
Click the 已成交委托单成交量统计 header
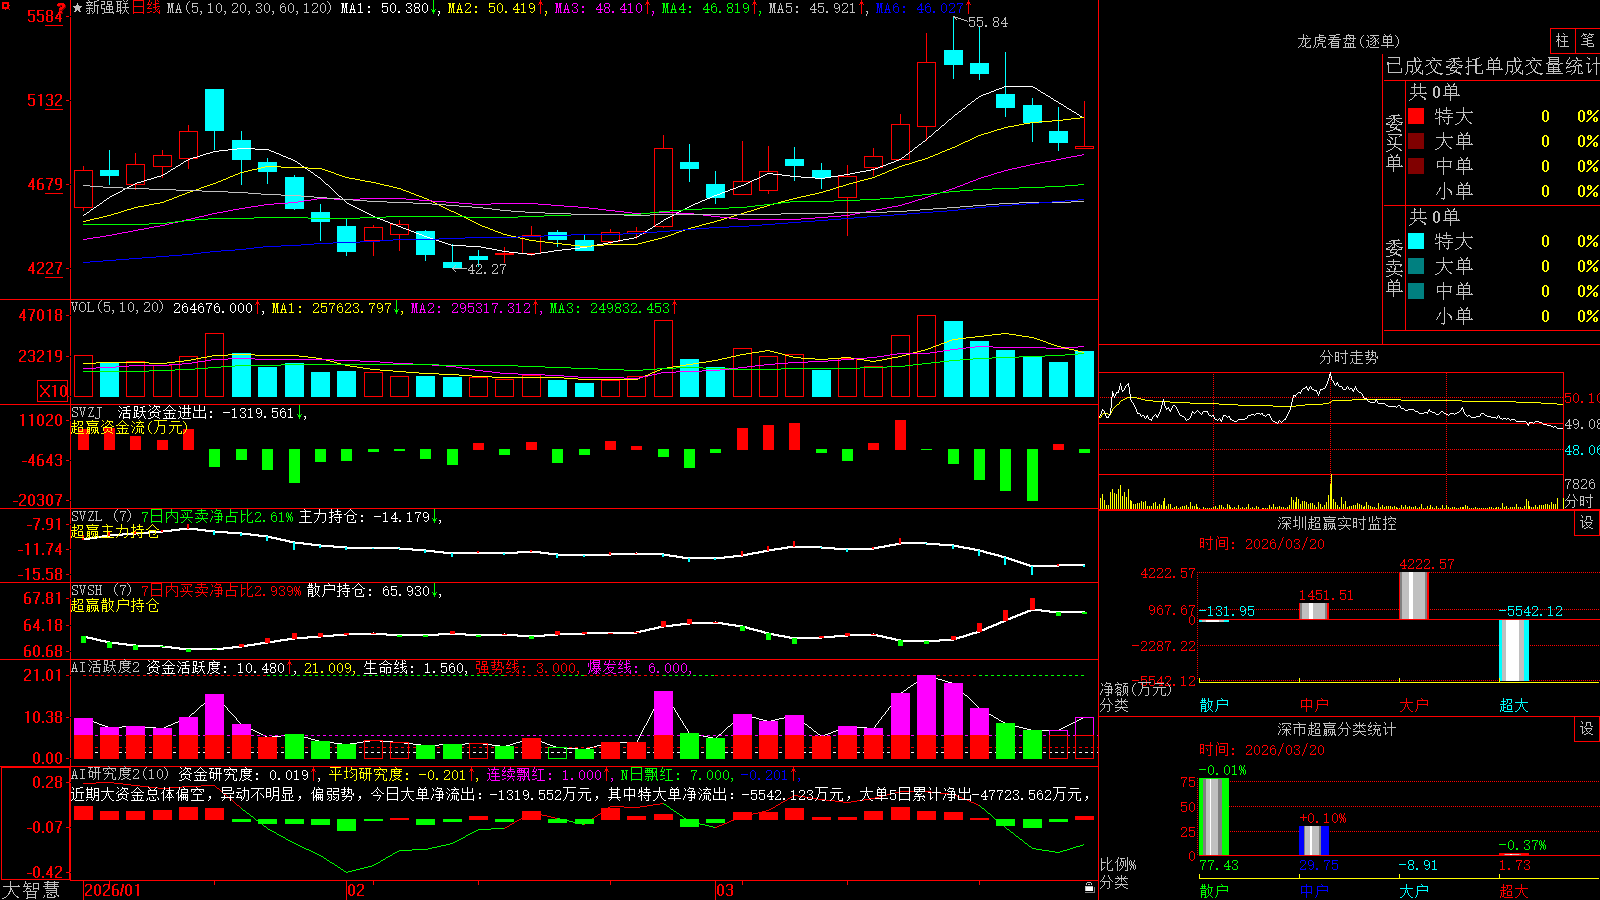pyautogui.click(x=1492, y=66)
